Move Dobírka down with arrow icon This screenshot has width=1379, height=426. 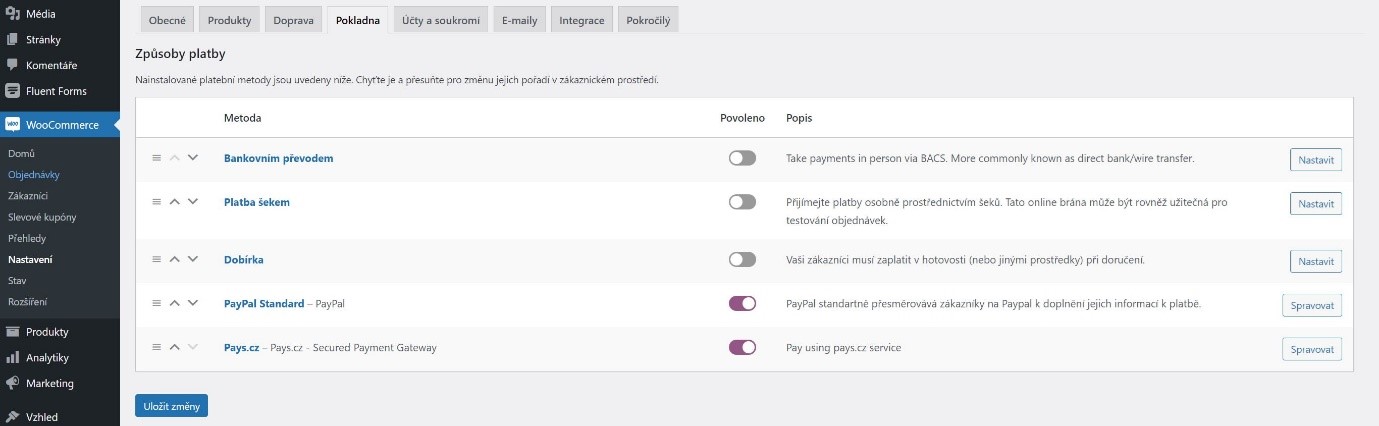[x=193, y=259]
